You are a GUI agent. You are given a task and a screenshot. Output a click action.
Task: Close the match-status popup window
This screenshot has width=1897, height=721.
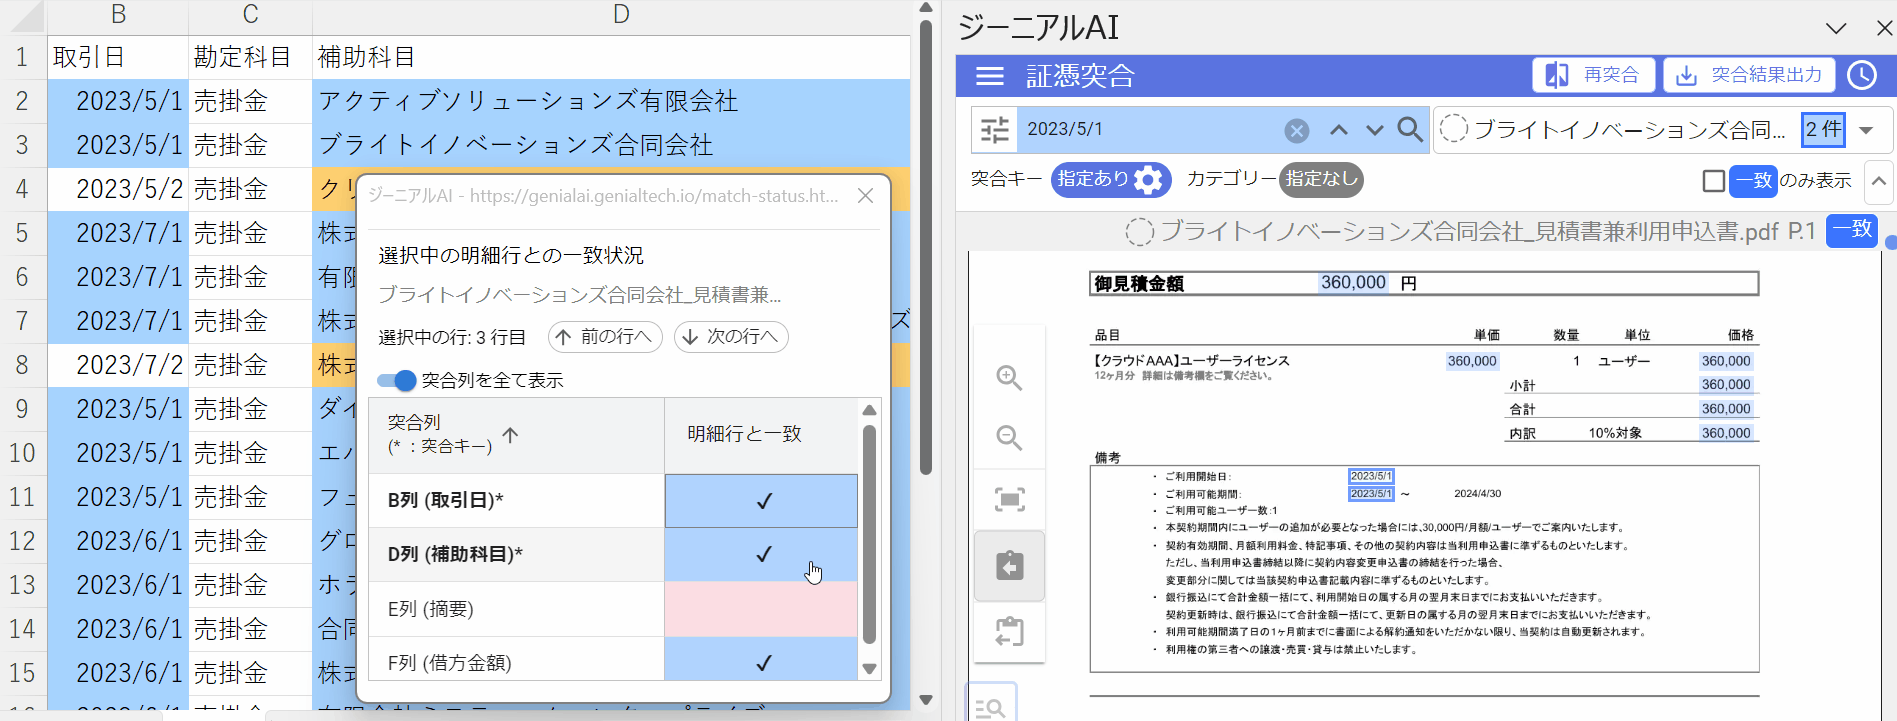click(866, 196)
